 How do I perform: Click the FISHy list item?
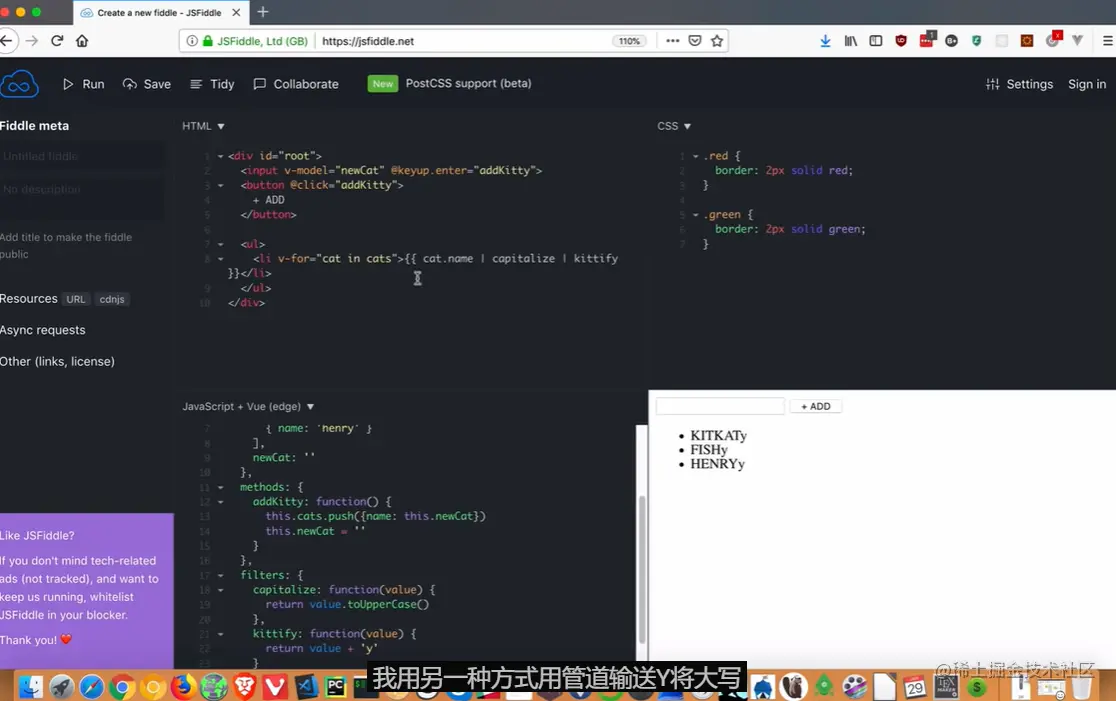pos(709,450)
